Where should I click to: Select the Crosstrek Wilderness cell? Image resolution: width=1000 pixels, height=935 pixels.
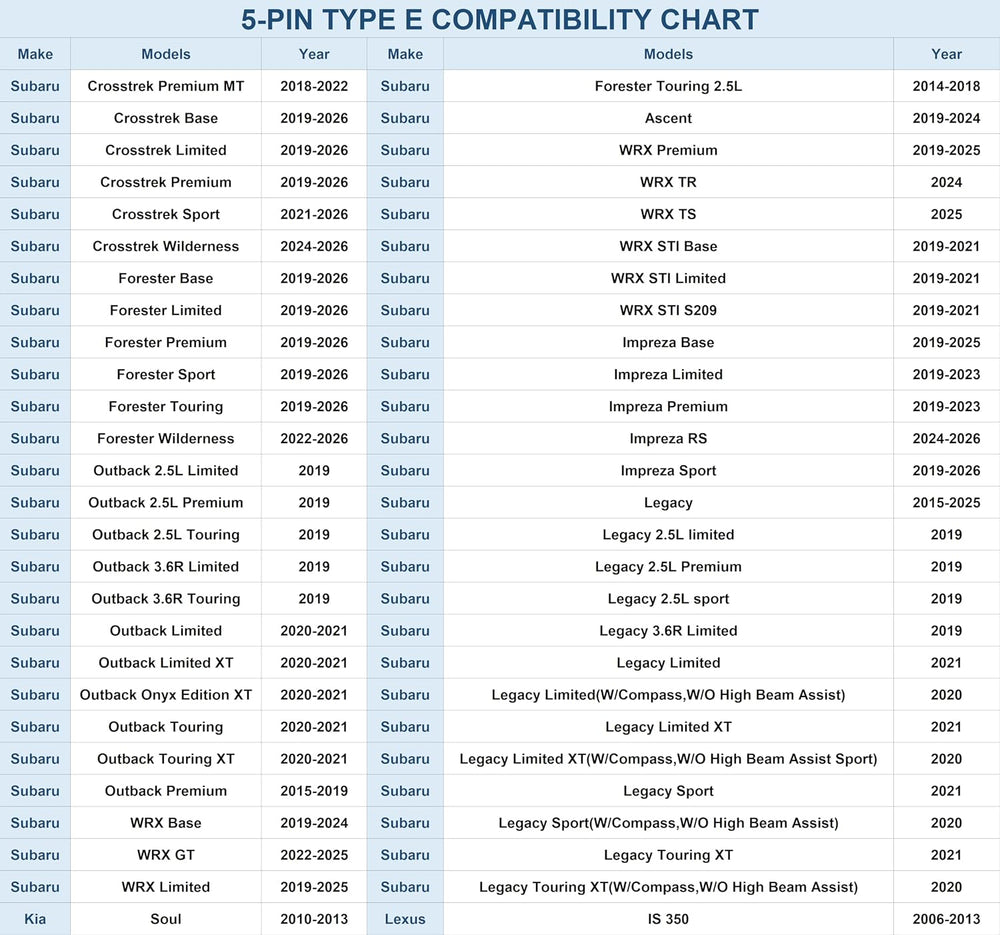[166, 246]
